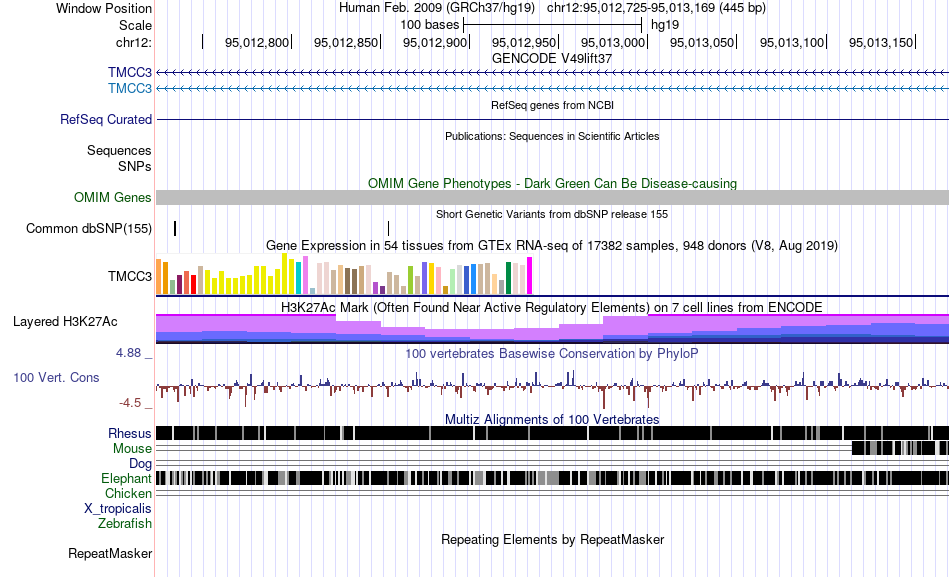Click the TMCC3 GTEx expression label
The height and width of the screenshot is (577, 950).
click(130, 276)
